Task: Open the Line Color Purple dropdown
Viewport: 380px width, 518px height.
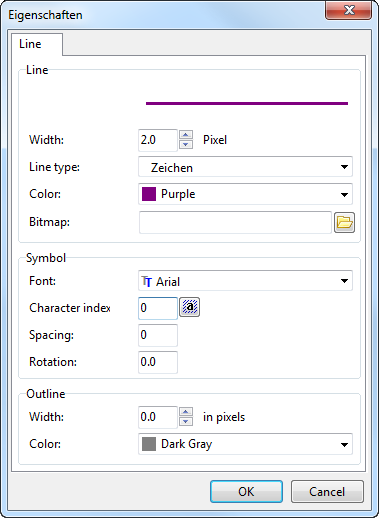Action: click(x=245, y=194)
